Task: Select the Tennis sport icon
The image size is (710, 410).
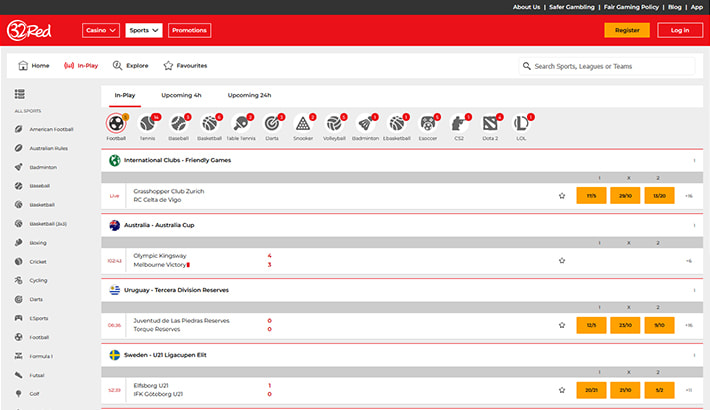Action: [147, 123]
